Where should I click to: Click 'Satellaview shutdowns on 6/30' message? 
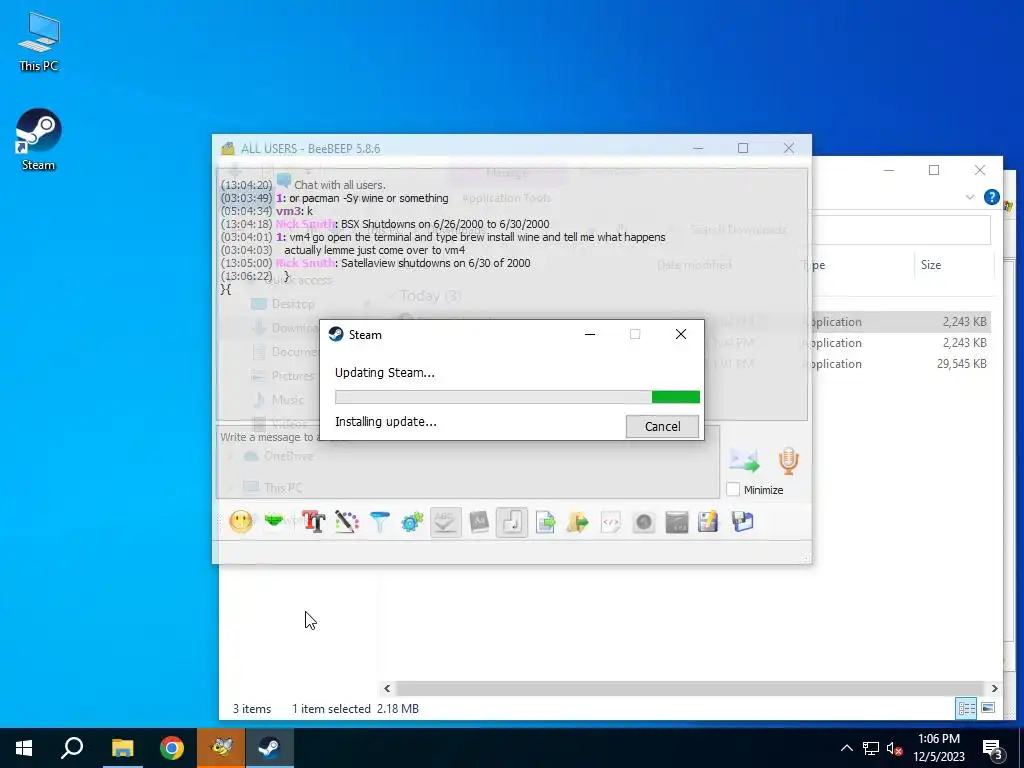click(436, 263)
